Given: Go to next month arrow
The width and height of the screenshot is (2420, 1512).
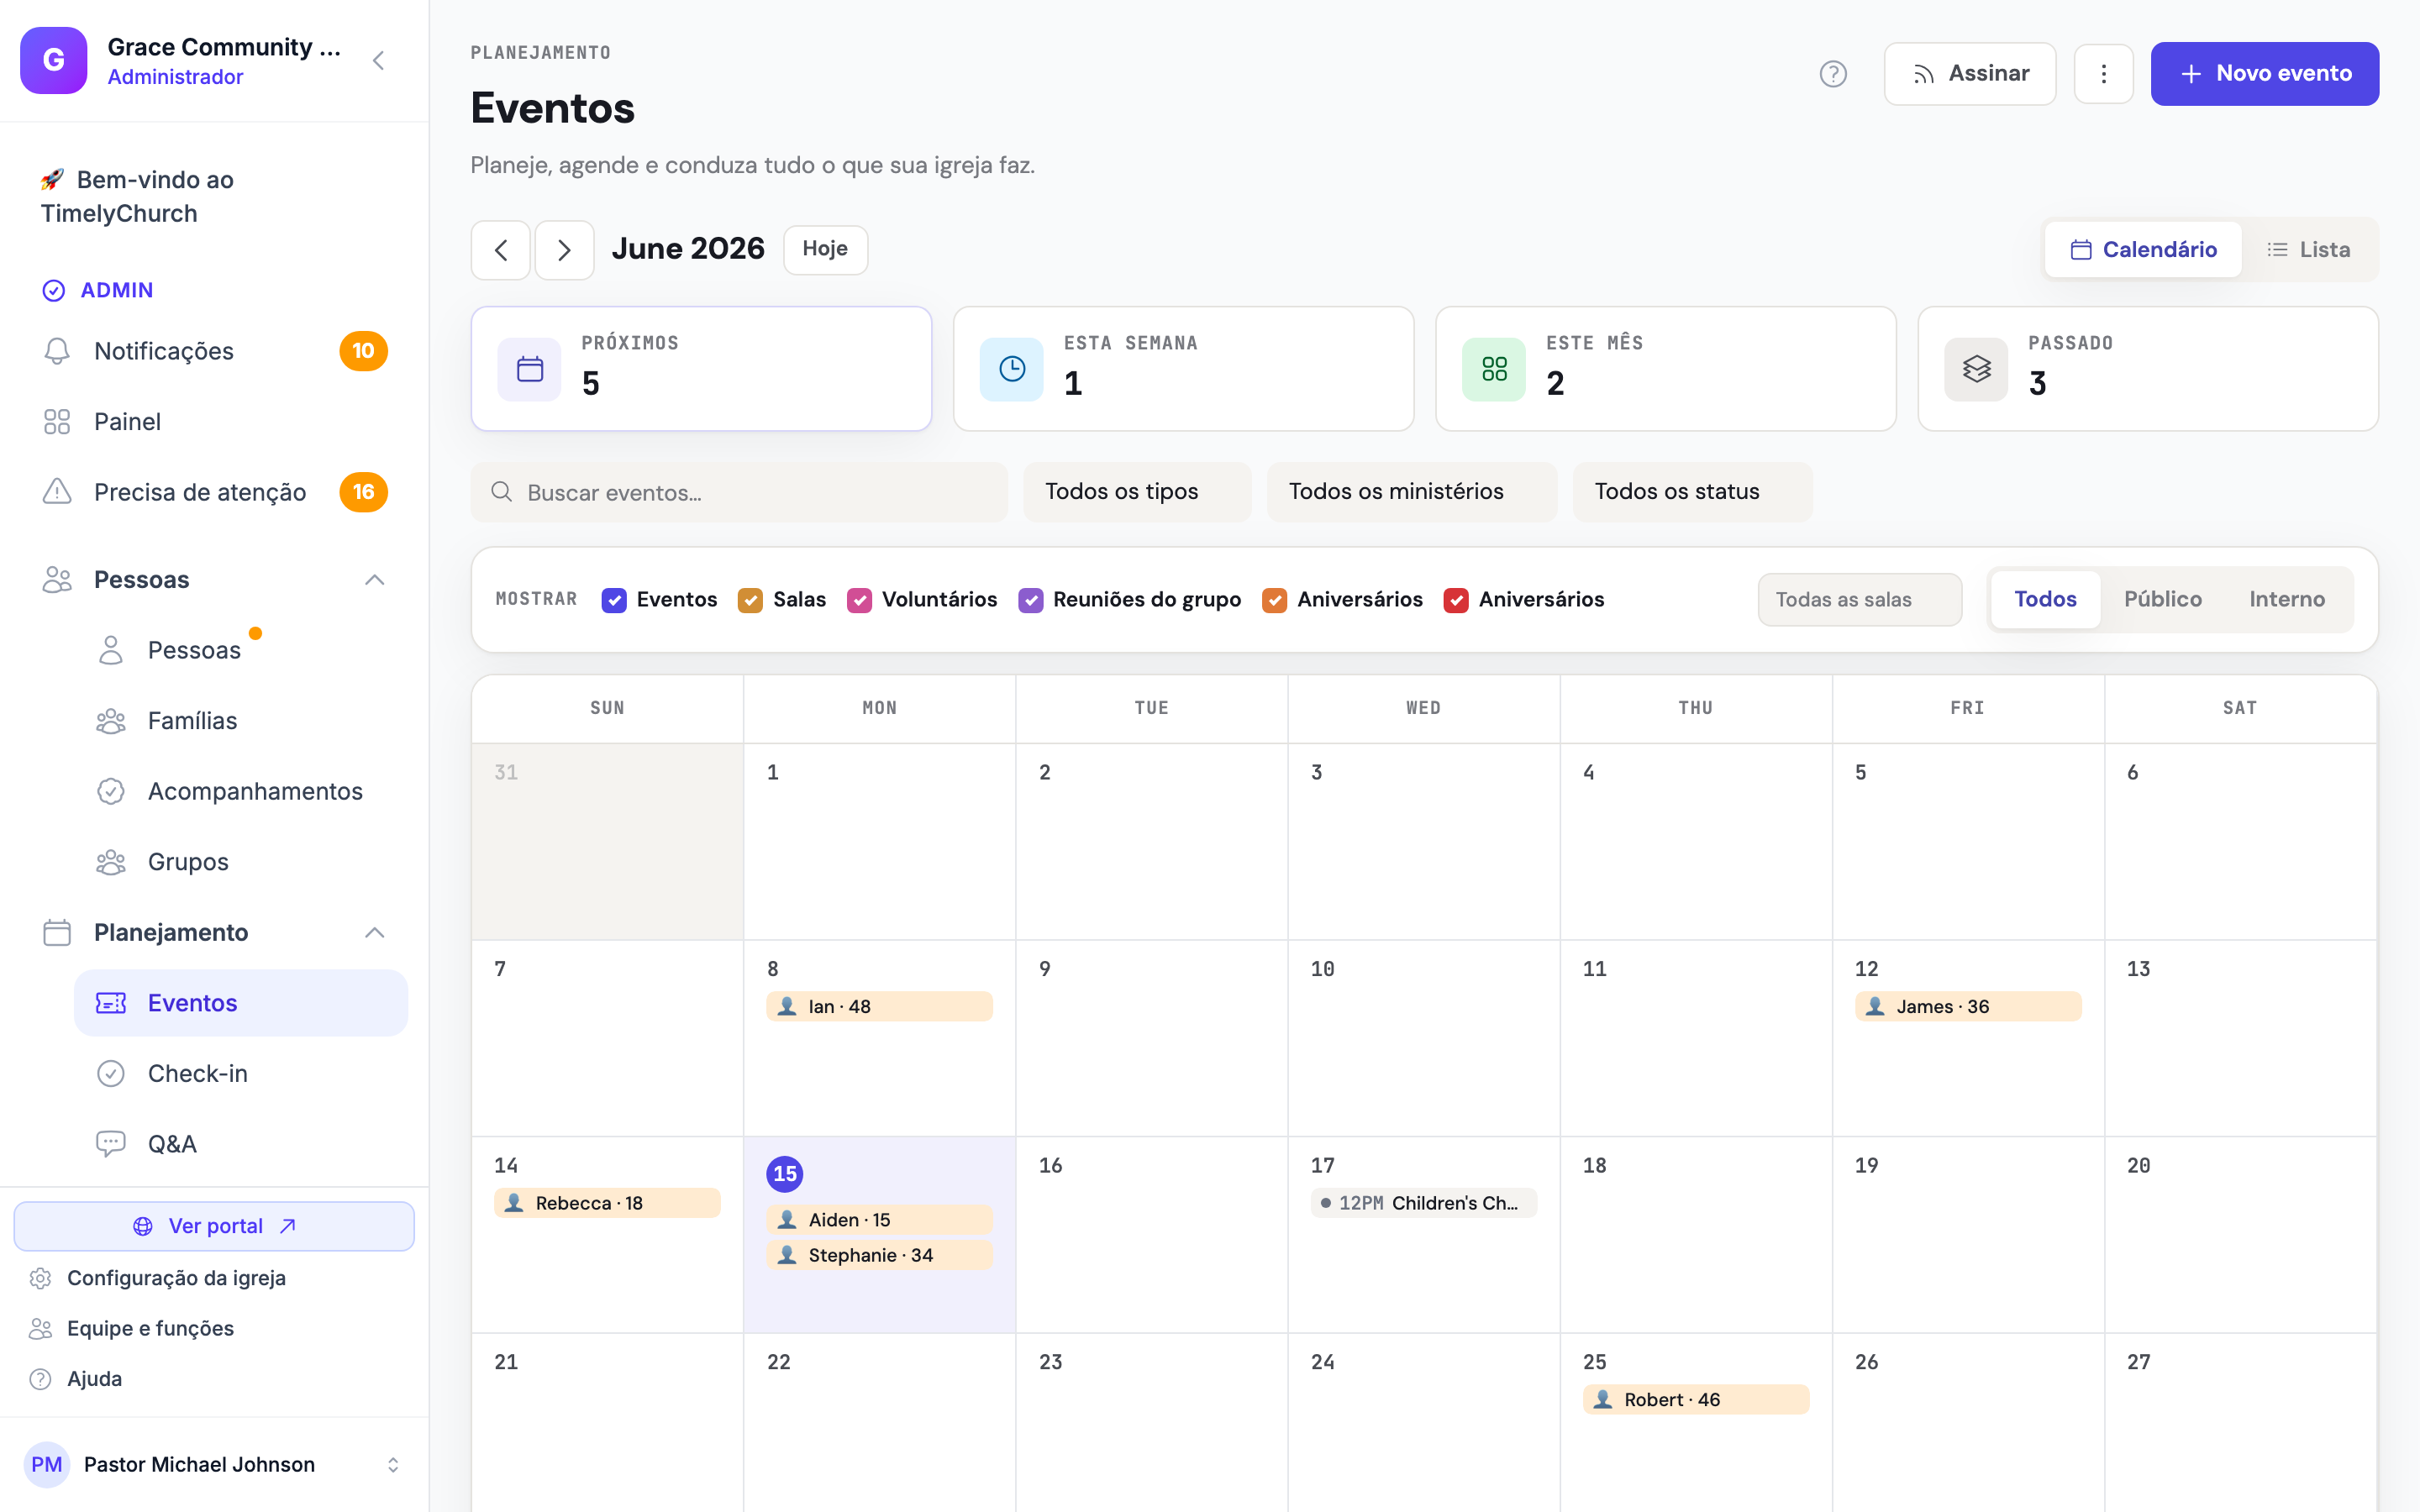Looking at the screenshot, I should pyautogui.click(x=564, y=250).
